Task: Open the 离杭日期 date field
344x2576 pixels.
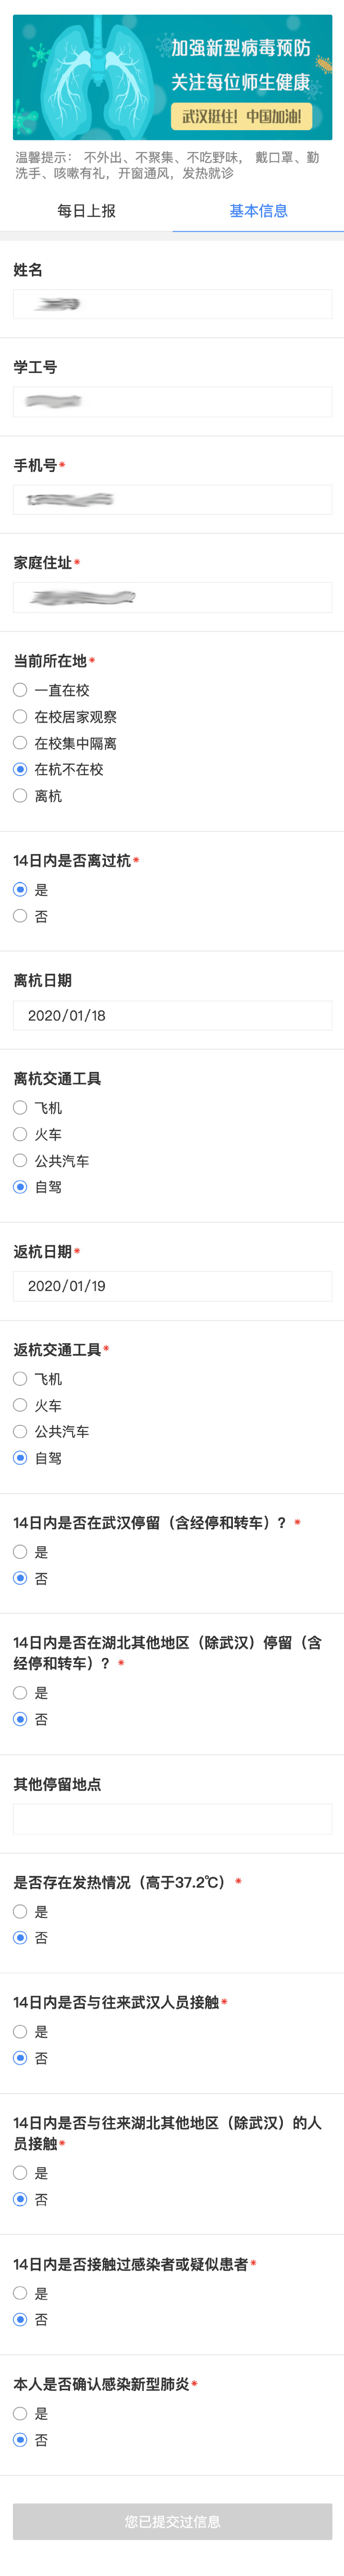Action: [x=172, y=1015]
